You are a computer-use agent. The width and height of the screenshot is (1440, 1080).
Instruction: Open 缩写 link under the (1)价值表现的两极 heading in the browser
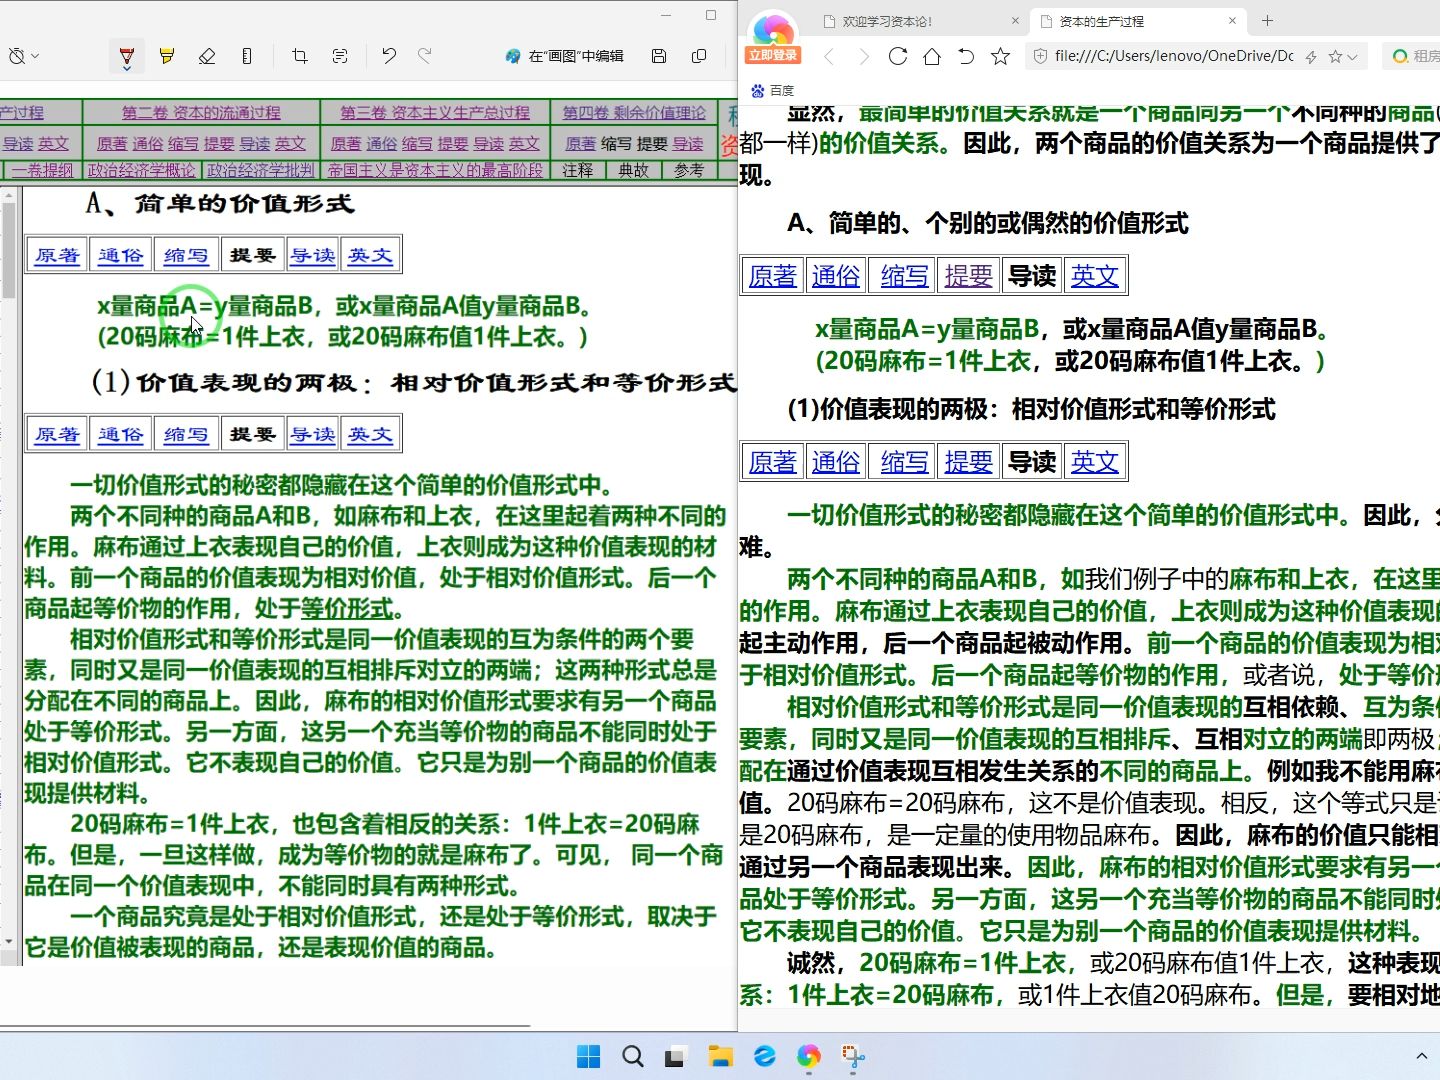[905, 462]
